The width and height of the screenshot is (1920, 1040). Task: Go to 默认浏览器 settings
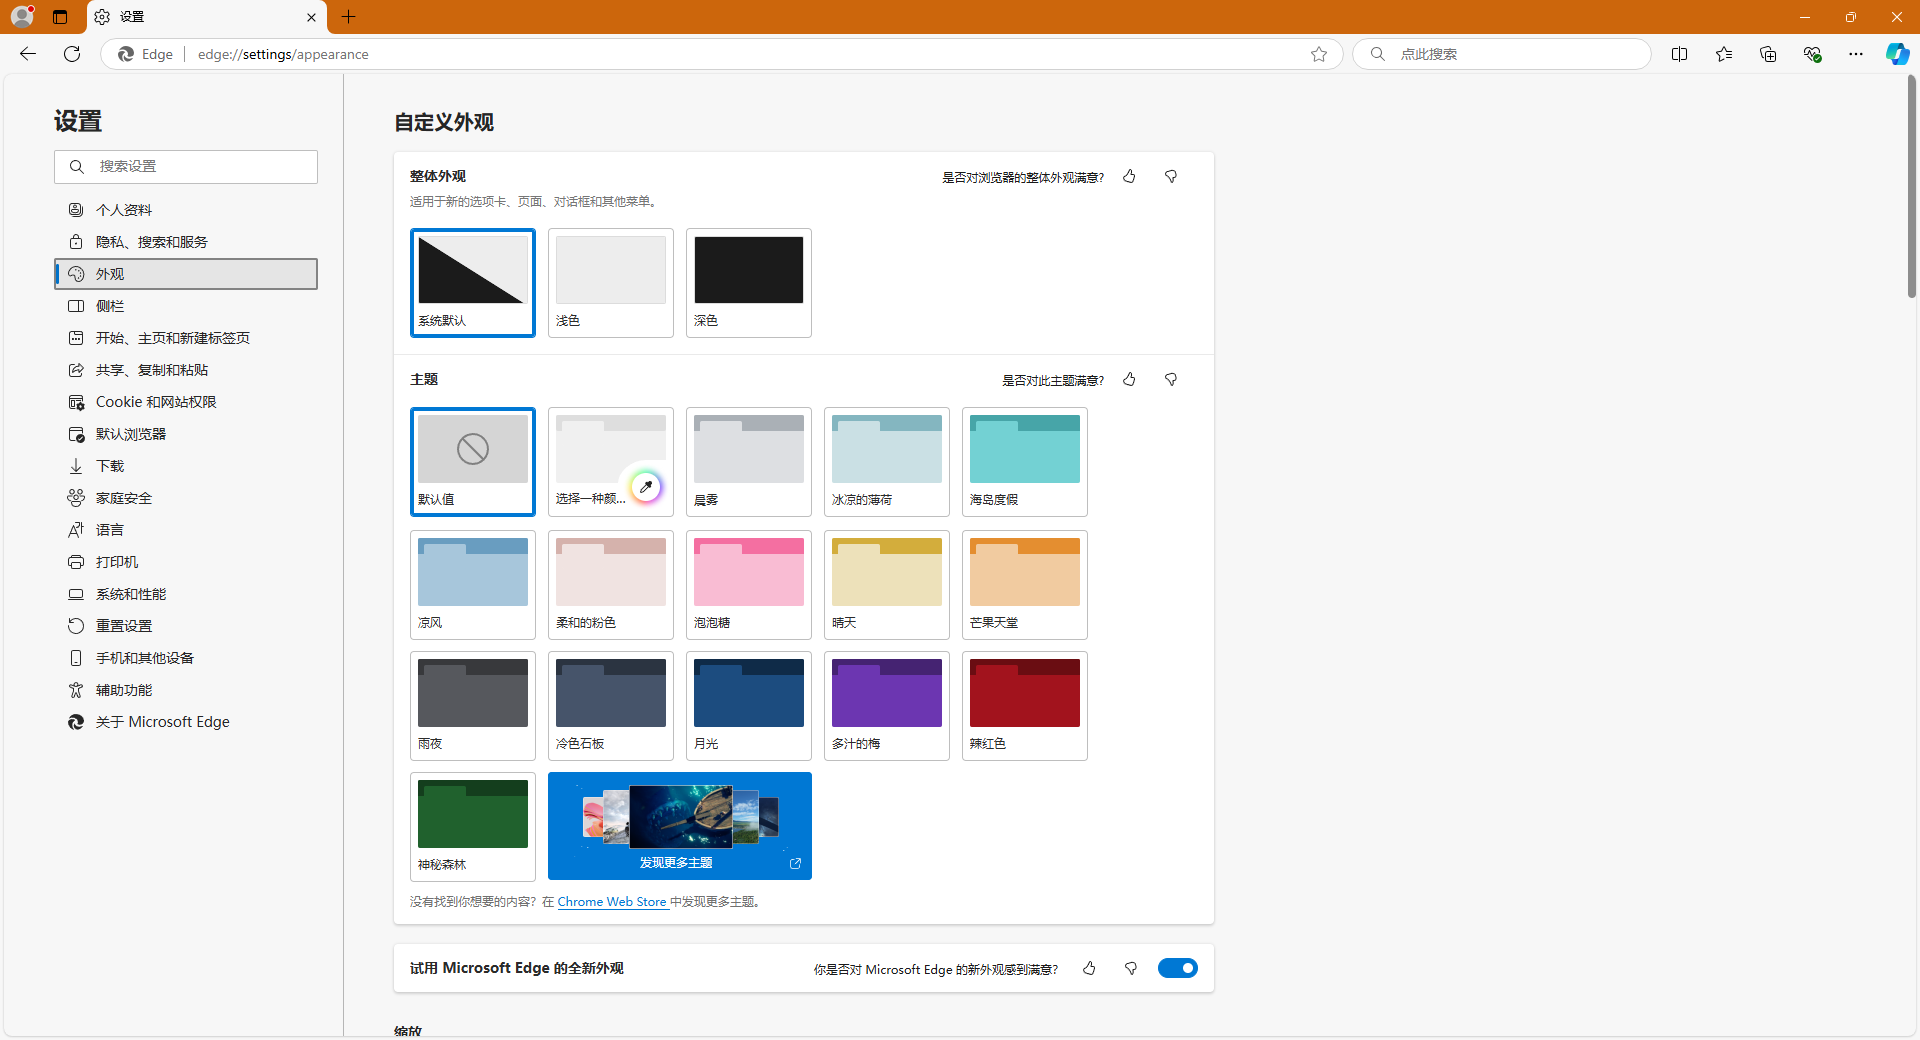tap(186, 434)
